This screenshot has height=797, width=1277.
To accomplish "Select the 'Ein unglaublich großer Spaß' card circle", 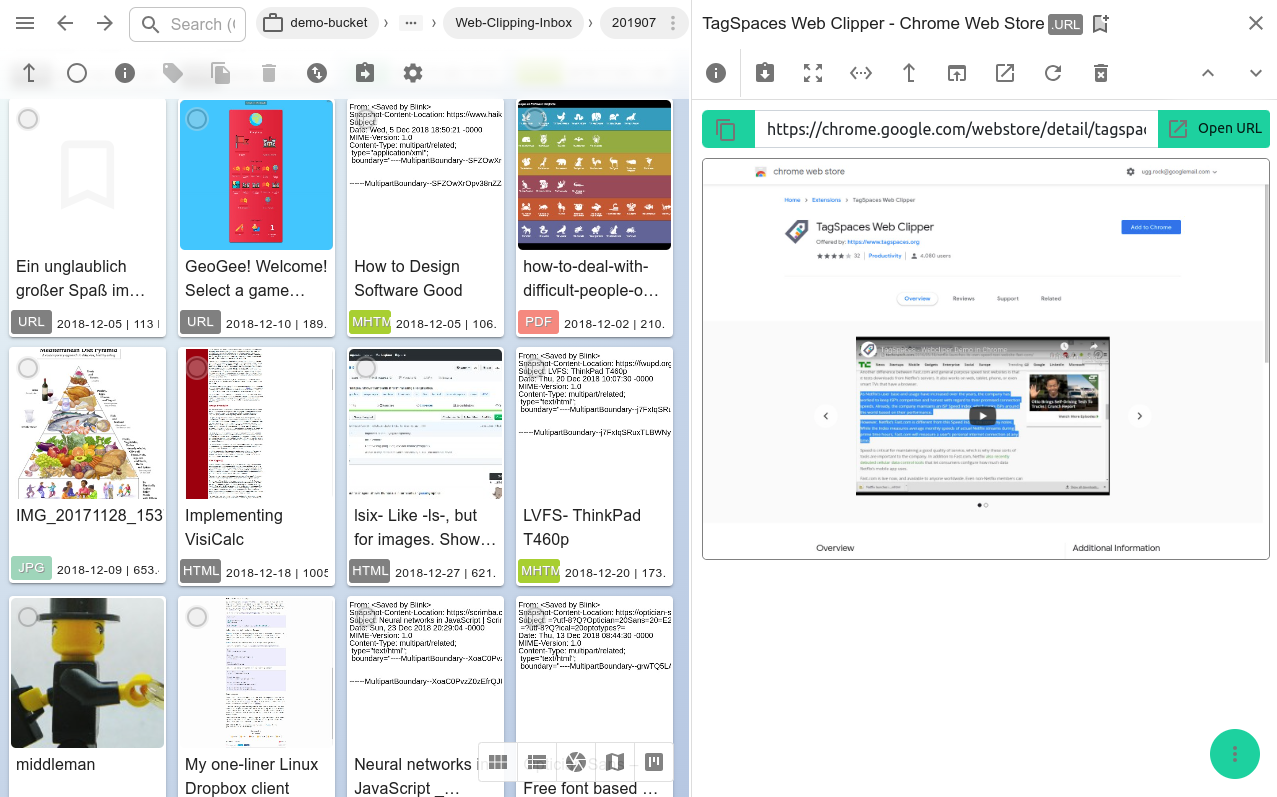I will [28, 119].
